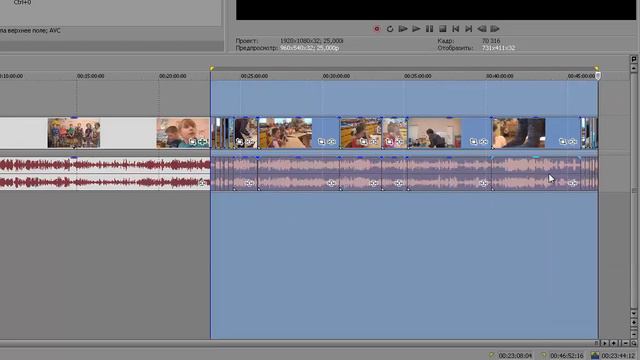The width and height of the screenshot is (640, 360).
Task: Open Event FX on girl's face clip
Action: 202,142
